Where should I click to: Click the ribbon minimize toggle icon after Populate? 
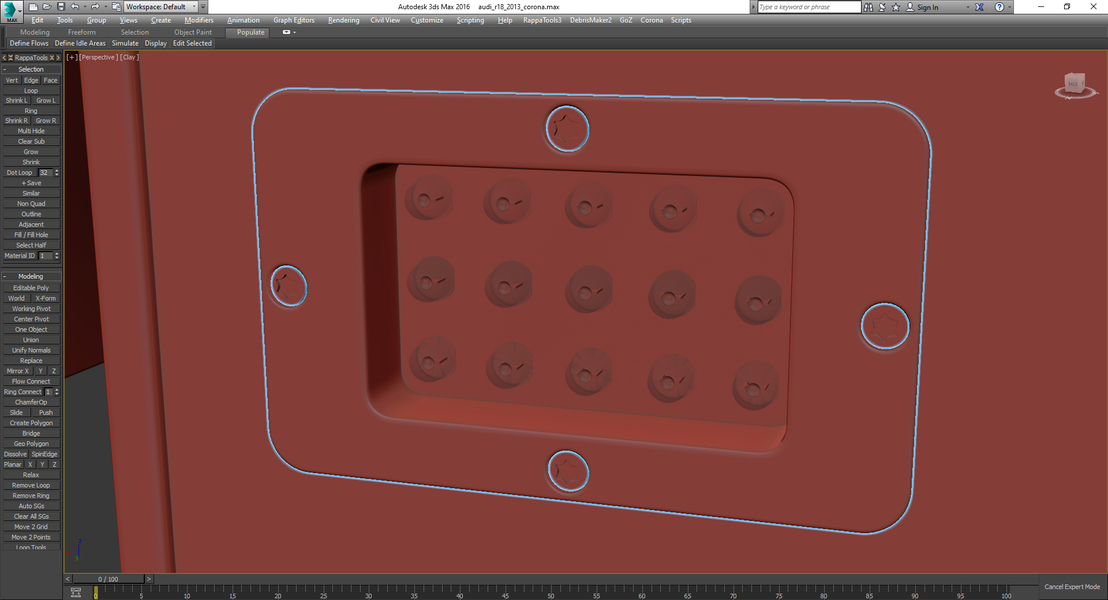pos(288,32)
